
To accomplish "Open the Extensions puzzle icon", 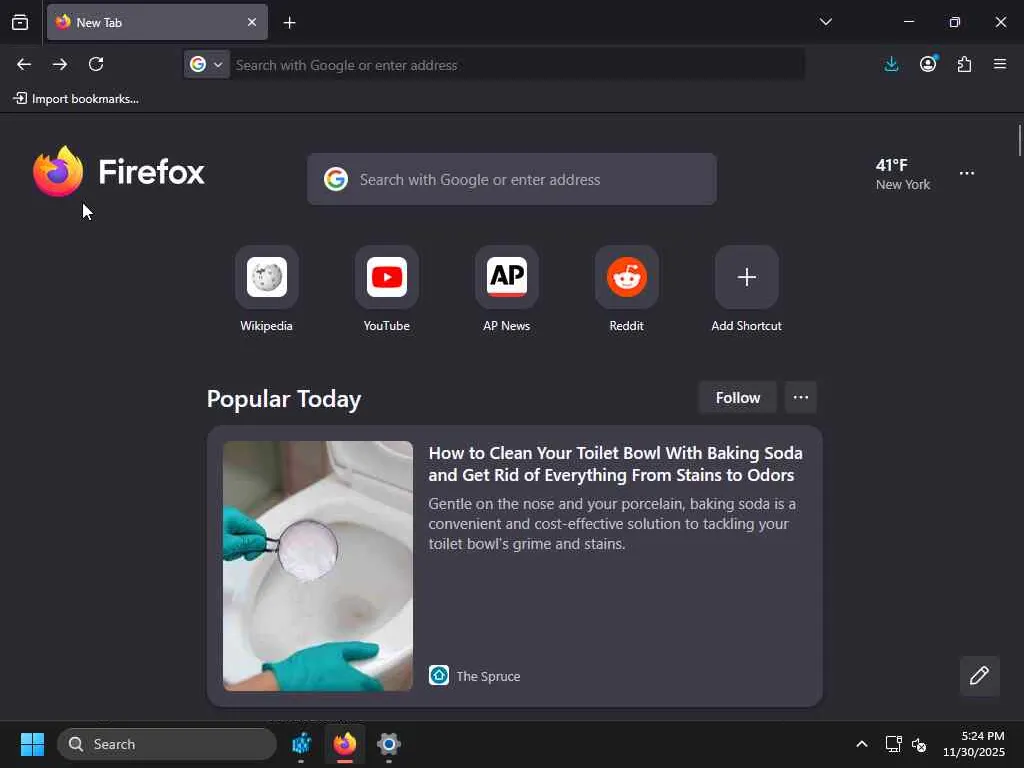I will pyautogui.click(x=964, y=64).
